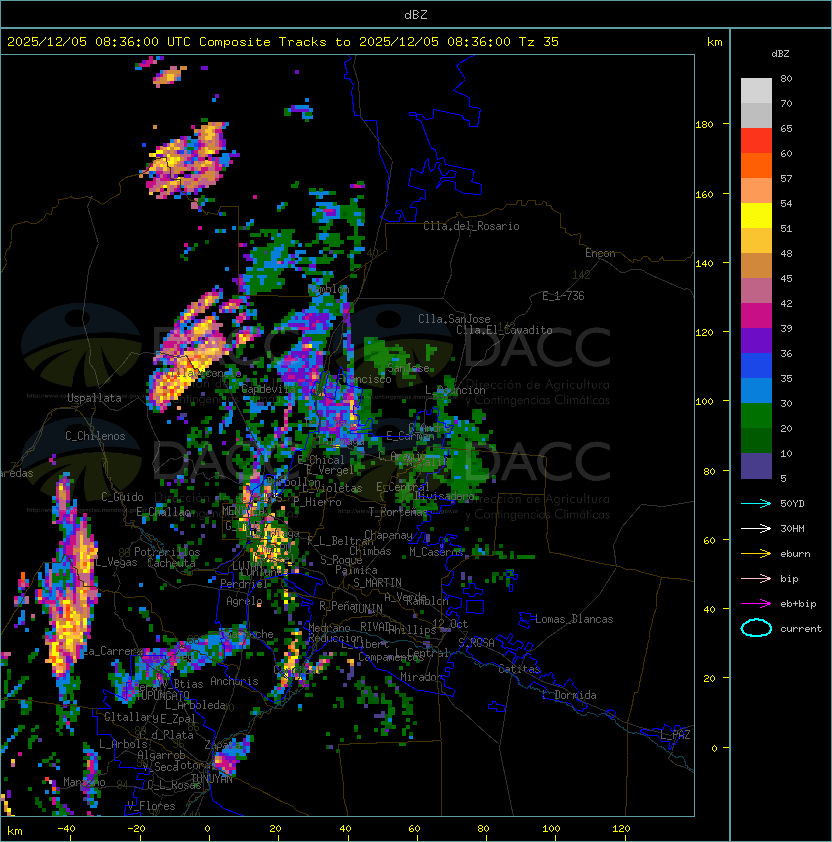Click the 'eburn' legend label
This screenshot has width=832, height=842.
[x=795, y=554]
